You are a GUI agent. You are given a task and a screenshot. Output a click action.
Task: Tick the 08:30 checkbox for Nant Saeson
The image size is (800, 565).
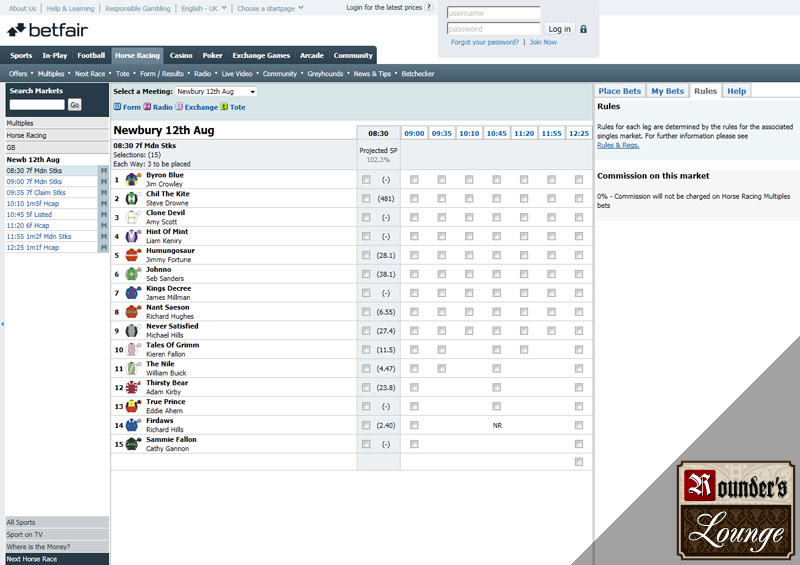[366, 311]
